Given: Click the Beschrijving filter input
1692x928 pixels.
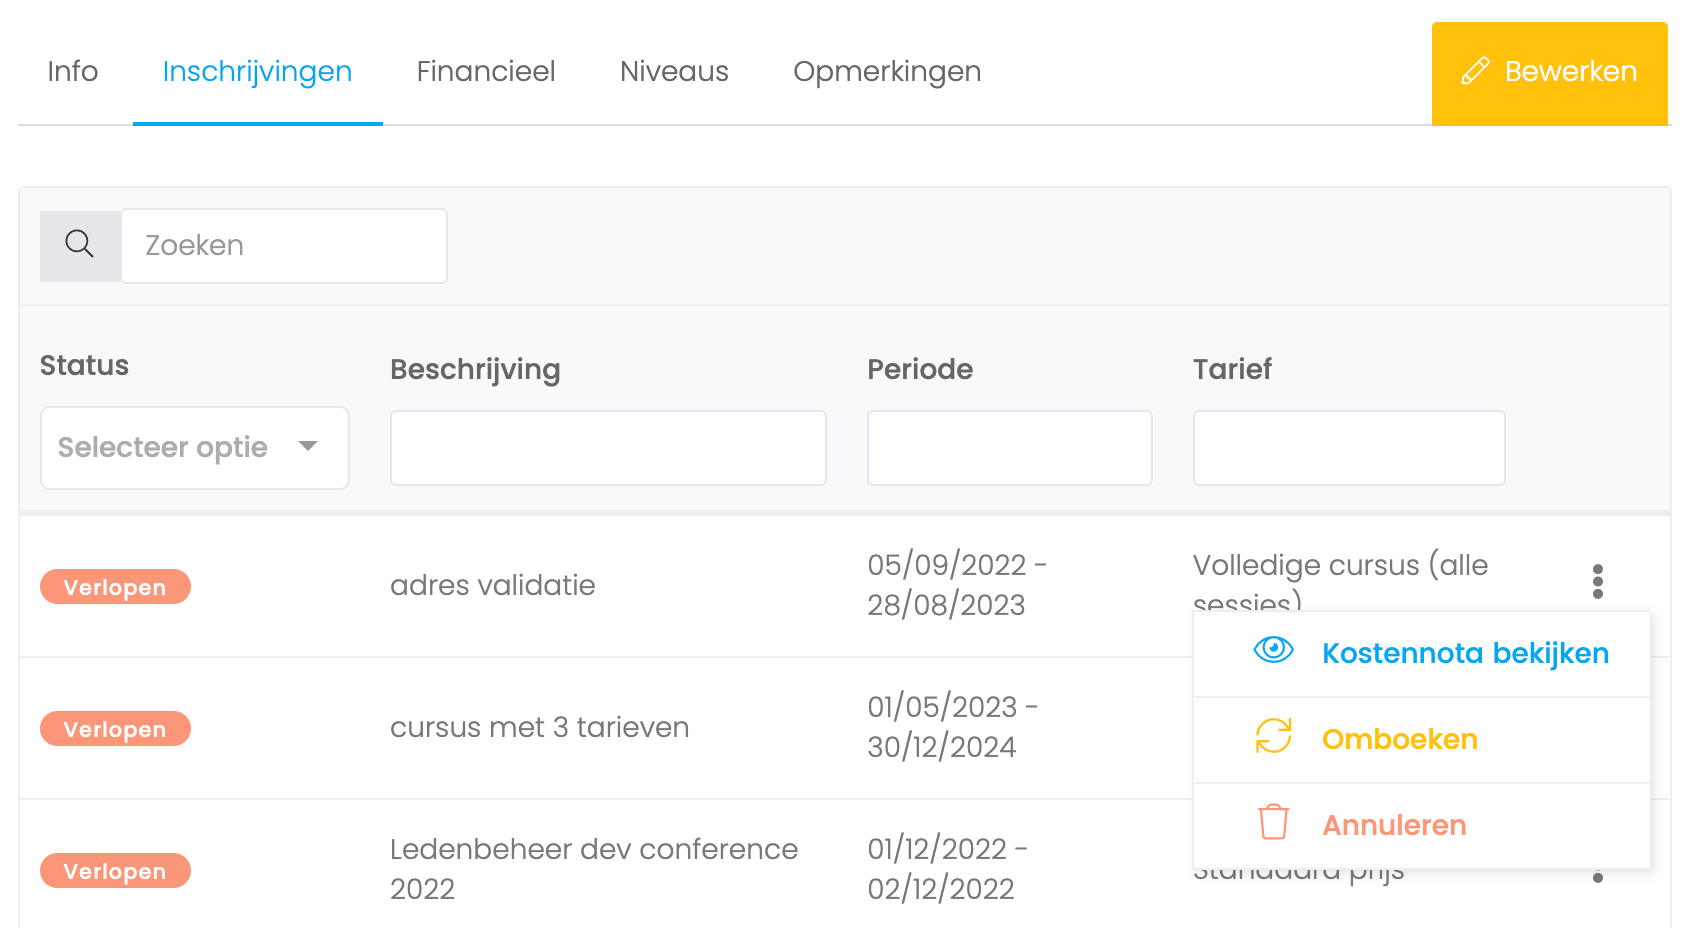Looking at the screenshot, I should click(608, 448).
